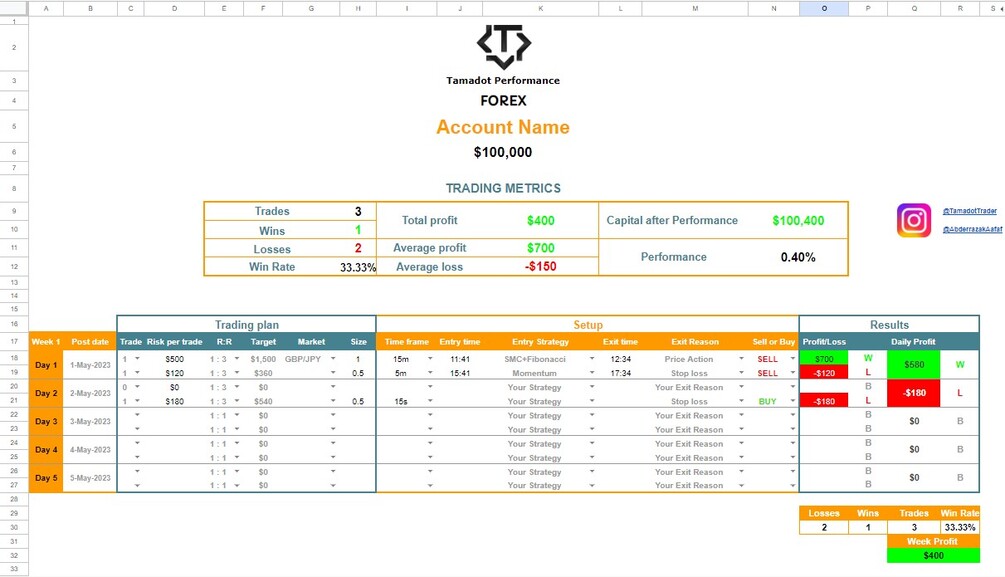
Task: Select the 4-May-2023 post date cell
Action: tap(90, 449)
